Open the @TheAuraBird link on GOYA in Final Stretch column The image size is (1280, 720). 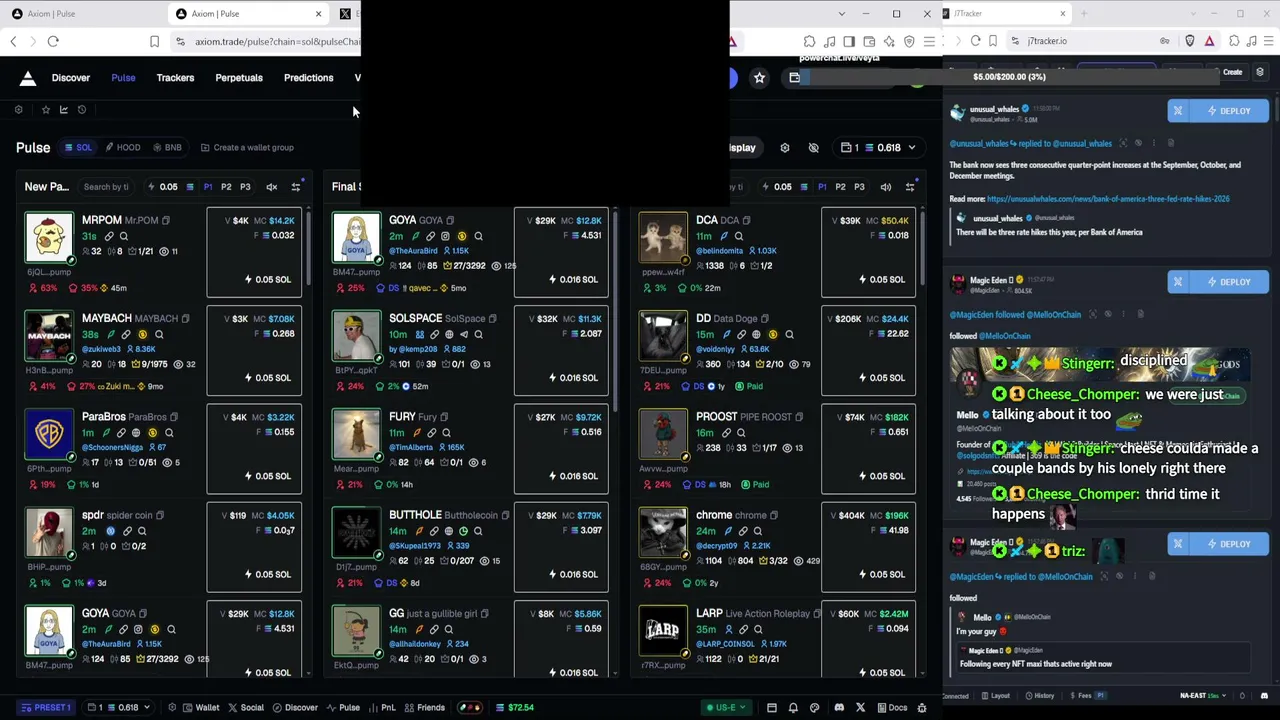[x=414, y=251]
